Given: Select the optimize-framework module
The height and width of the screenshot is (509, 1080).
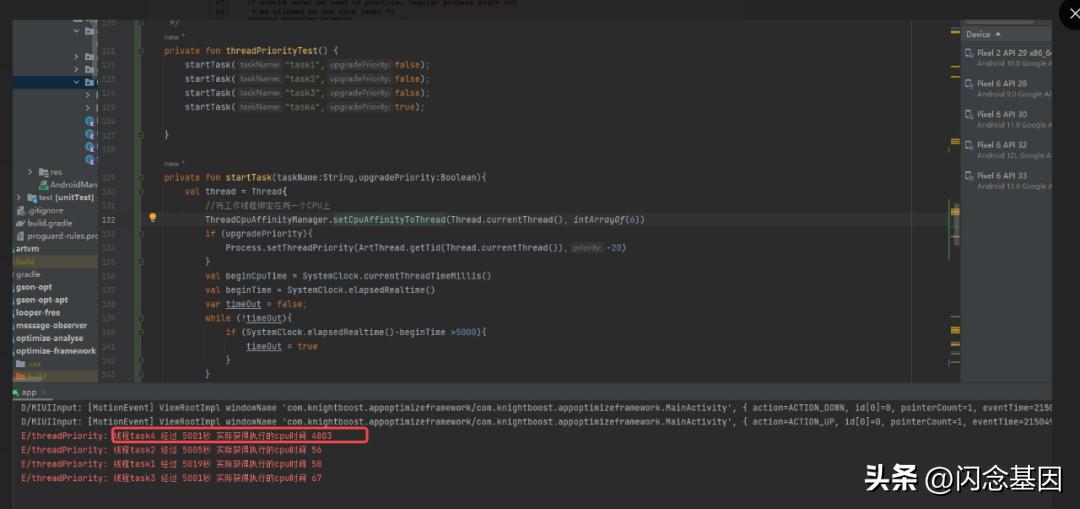Looking at the screenshot, I should 56,351.
